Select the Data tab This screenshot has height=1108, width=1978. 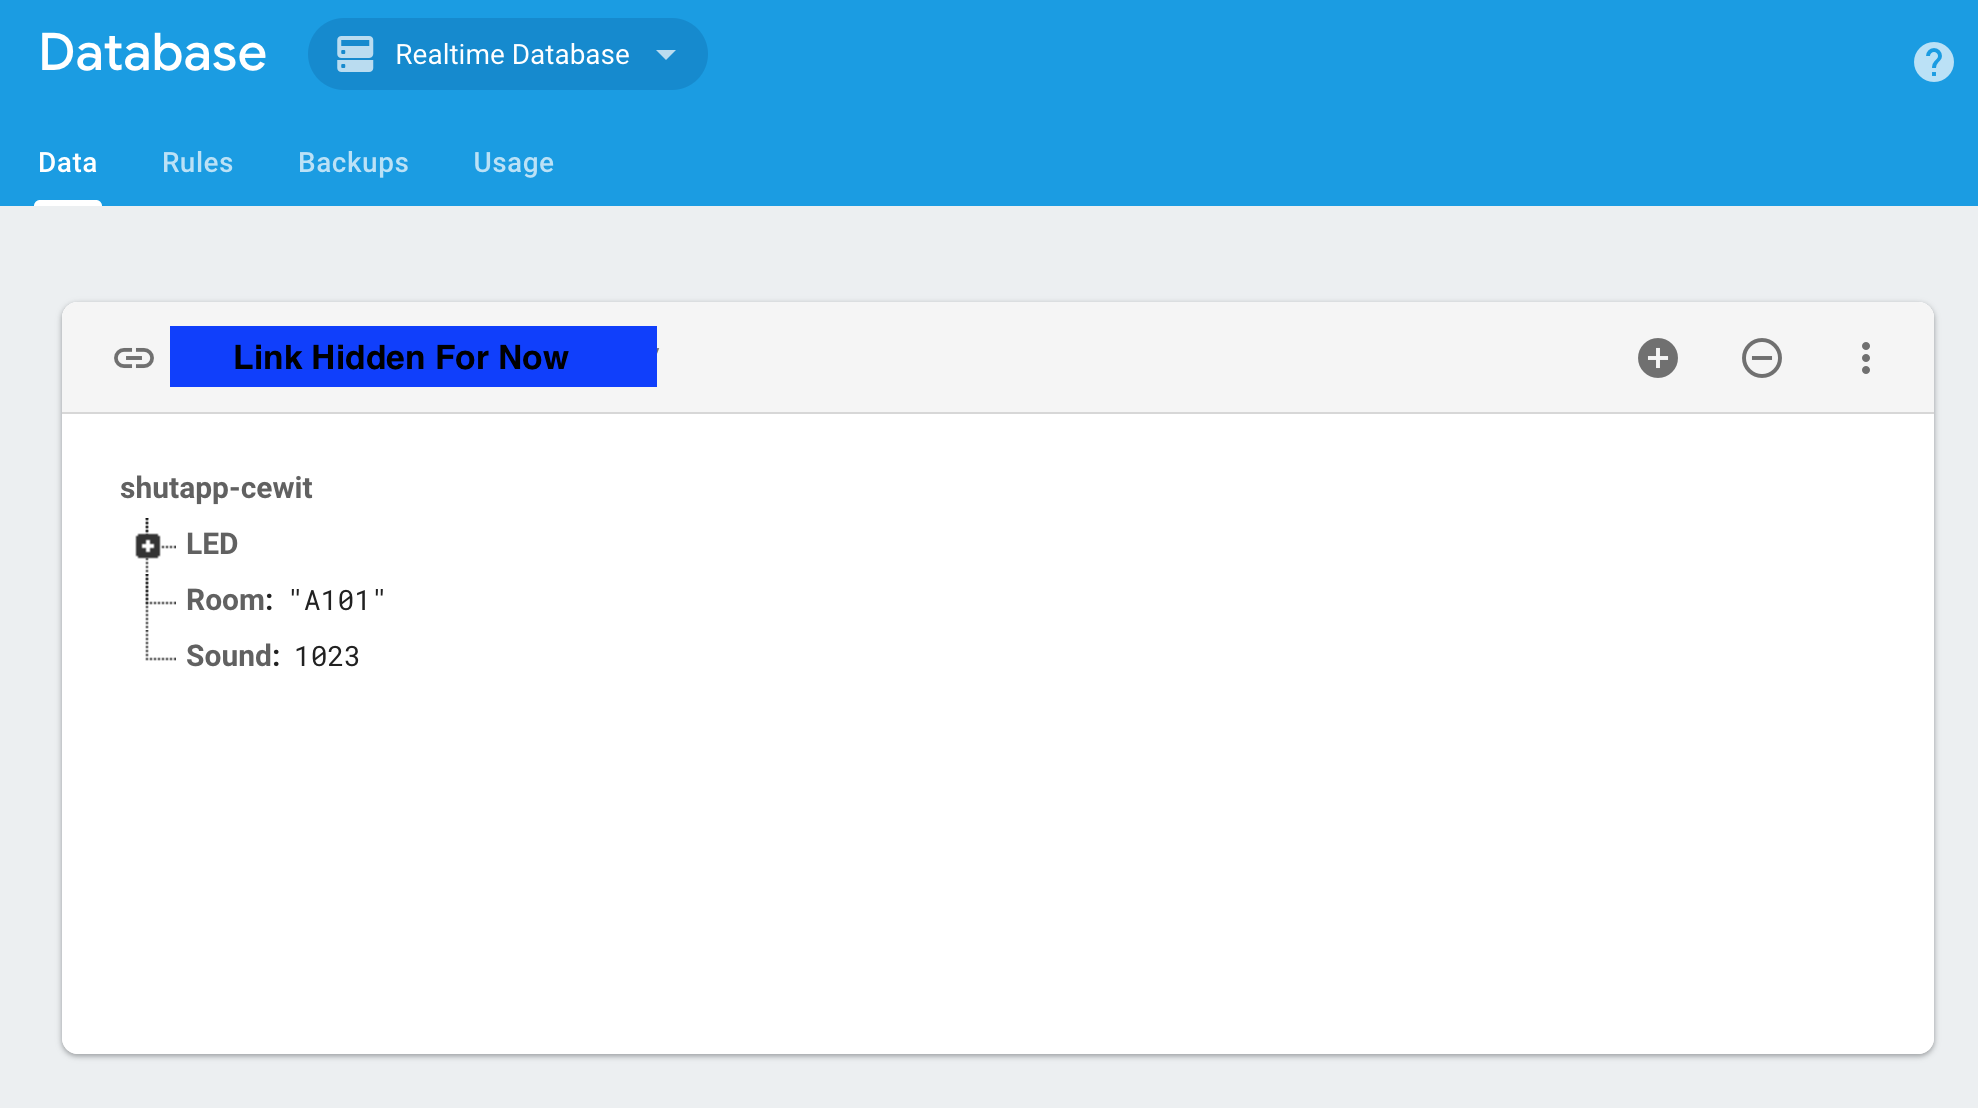click(68, 162)
